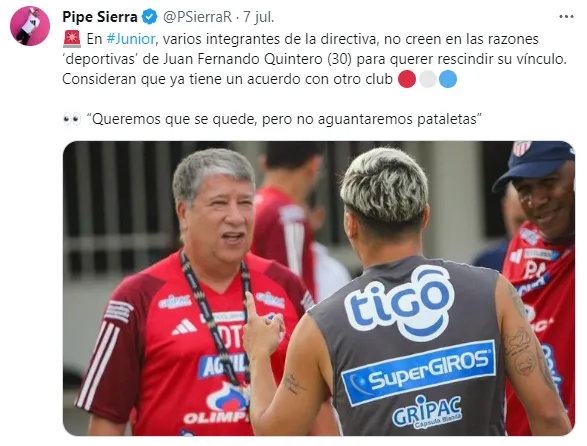Viewport: 587px width, 446px height.
Task: Click the SuperGIROS sponsor banner in photo
Action: coord(418,372)
